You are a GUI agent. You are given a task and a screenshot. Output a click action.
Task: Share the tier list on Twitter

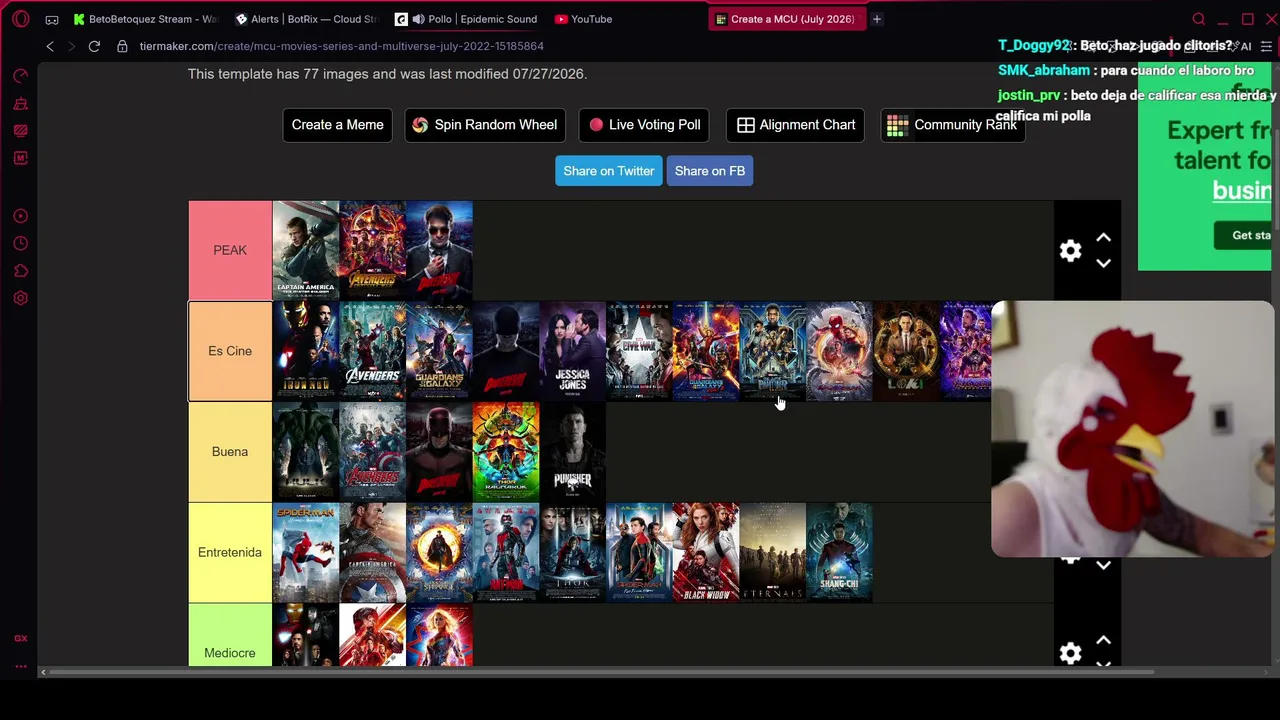coord(609,171)
